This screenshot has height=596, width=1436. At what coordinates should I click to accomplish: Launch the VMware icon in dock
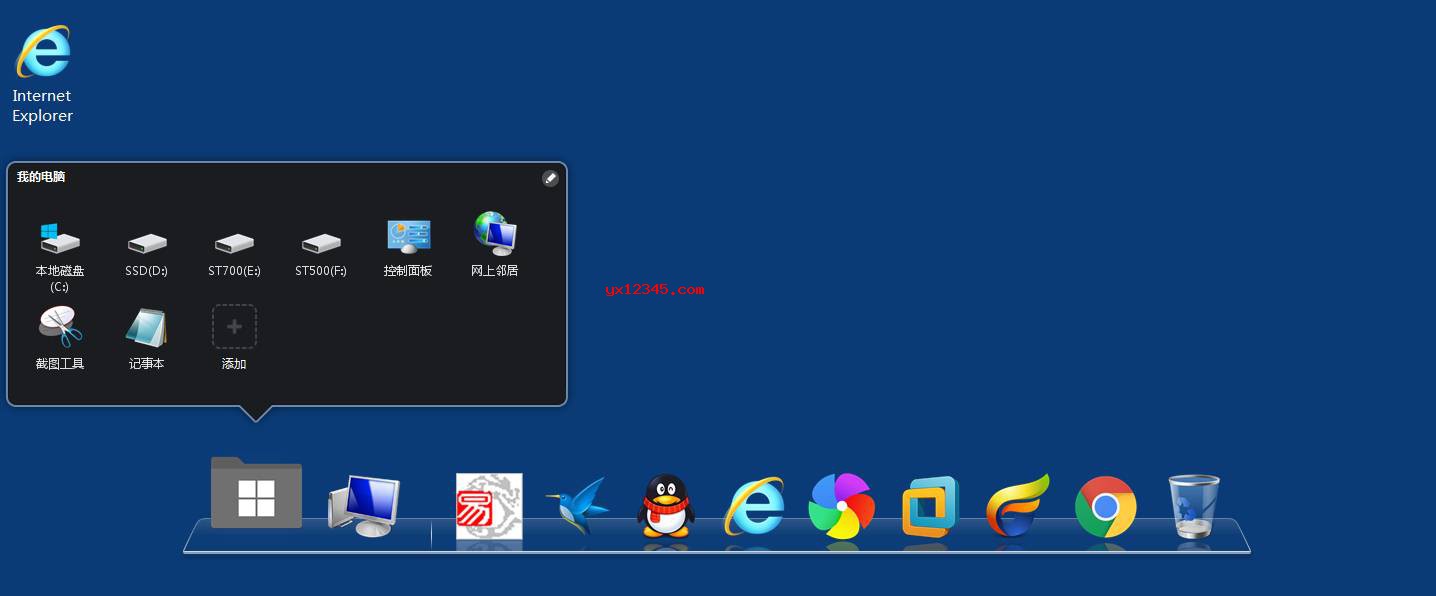coord(930,506)
